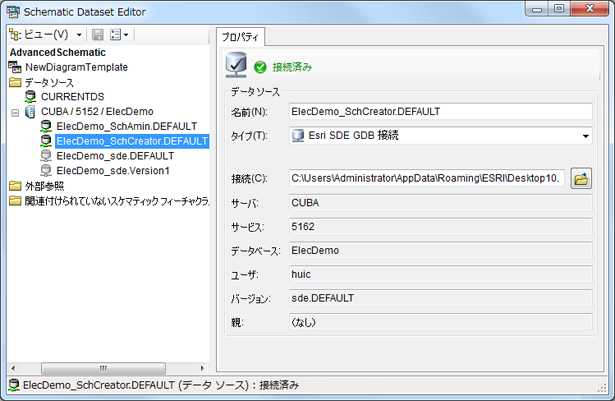Image resolution: width=615 pixels, height=401 pixels.
Task: Select ElecDemo_sde.DEFAULT in the tree
Action: pyautogui.click(x=115, y=156)
